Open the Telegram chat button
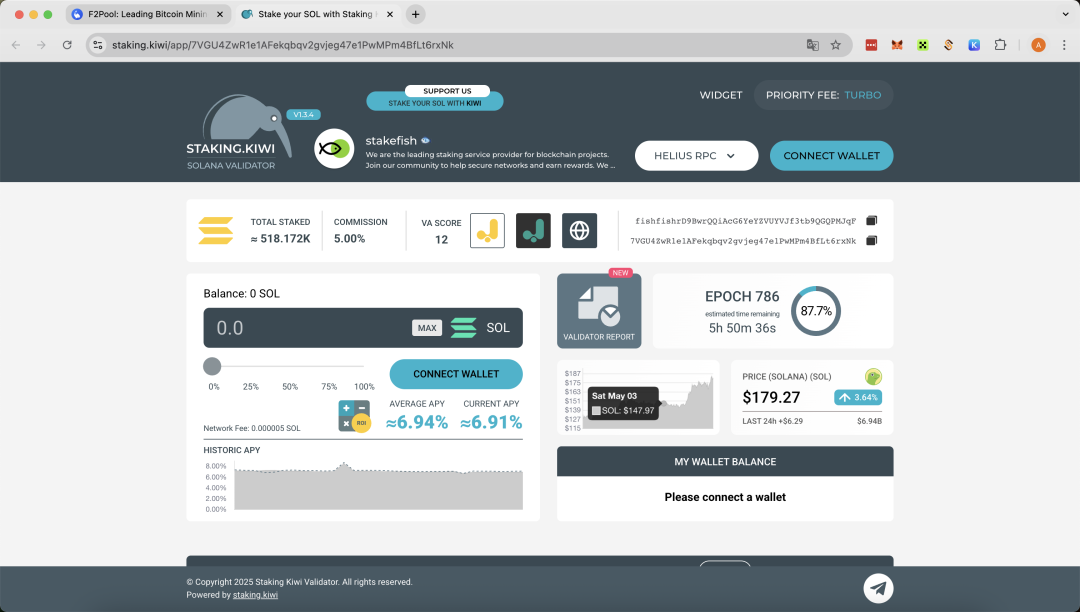 coord(878,588)
